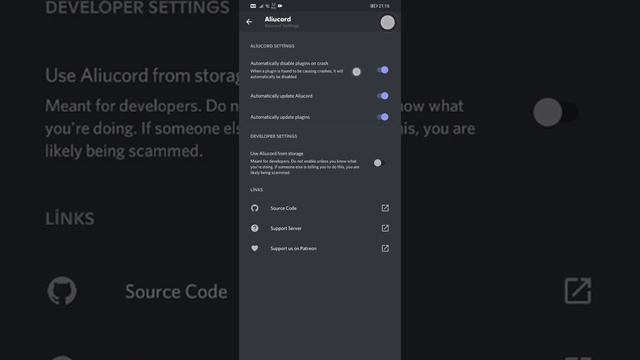Click large 'DEVELOPER SETTINGS' heading in blurred background
Screen dimensions: 640x360
pyautogui.click(x=138, y=7)
